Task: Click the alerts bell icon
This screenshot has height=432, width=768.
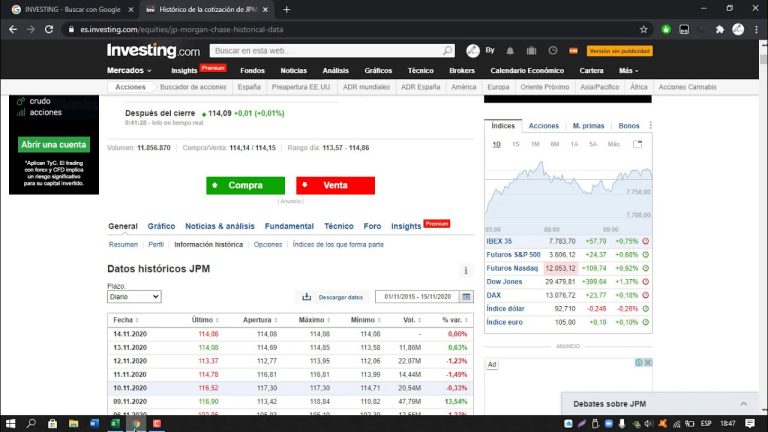Action: coord(510,50)
